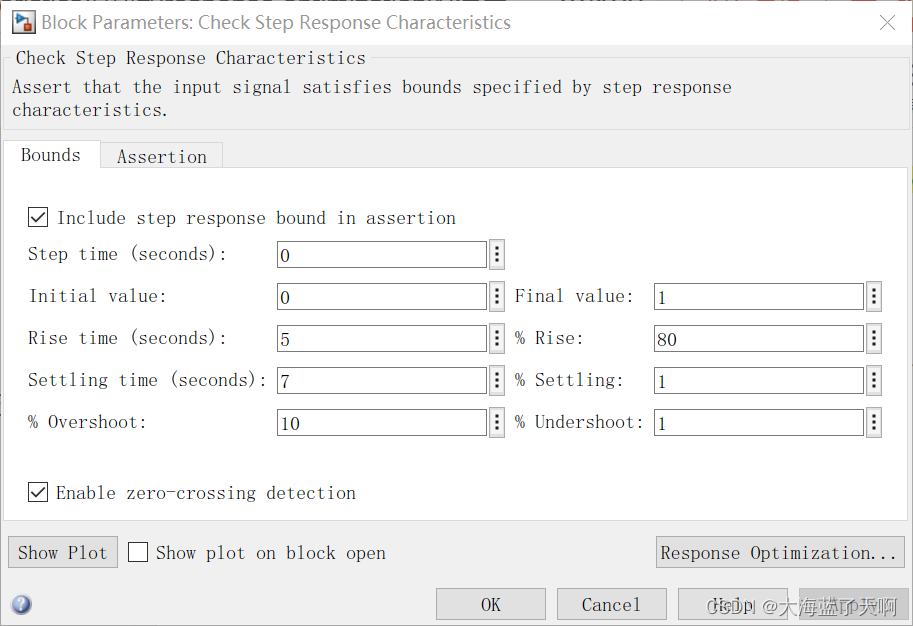Image resolution: width=913 pixels, height=626 pixels.
Task: Switch to the Assertion tab
Action: (x=161, y=156)
